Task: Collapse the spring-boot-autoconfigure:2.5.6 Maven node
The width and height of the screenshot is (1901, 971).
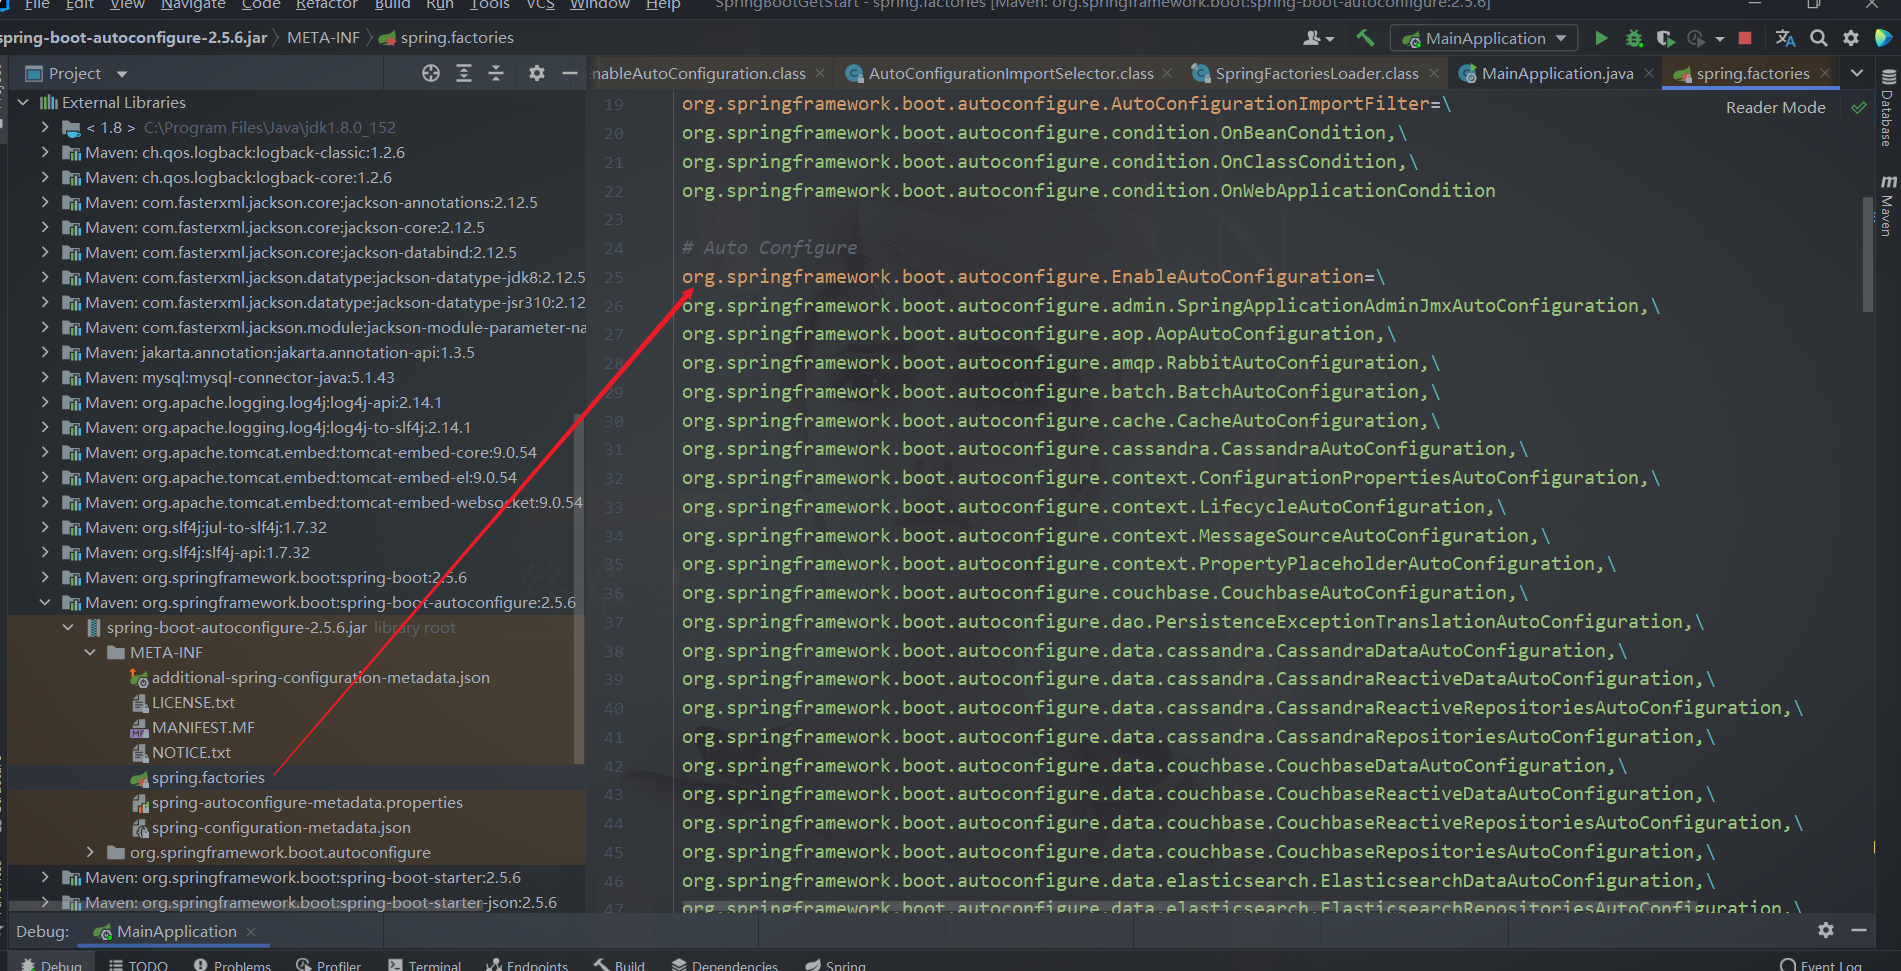Action: [45, 602]
